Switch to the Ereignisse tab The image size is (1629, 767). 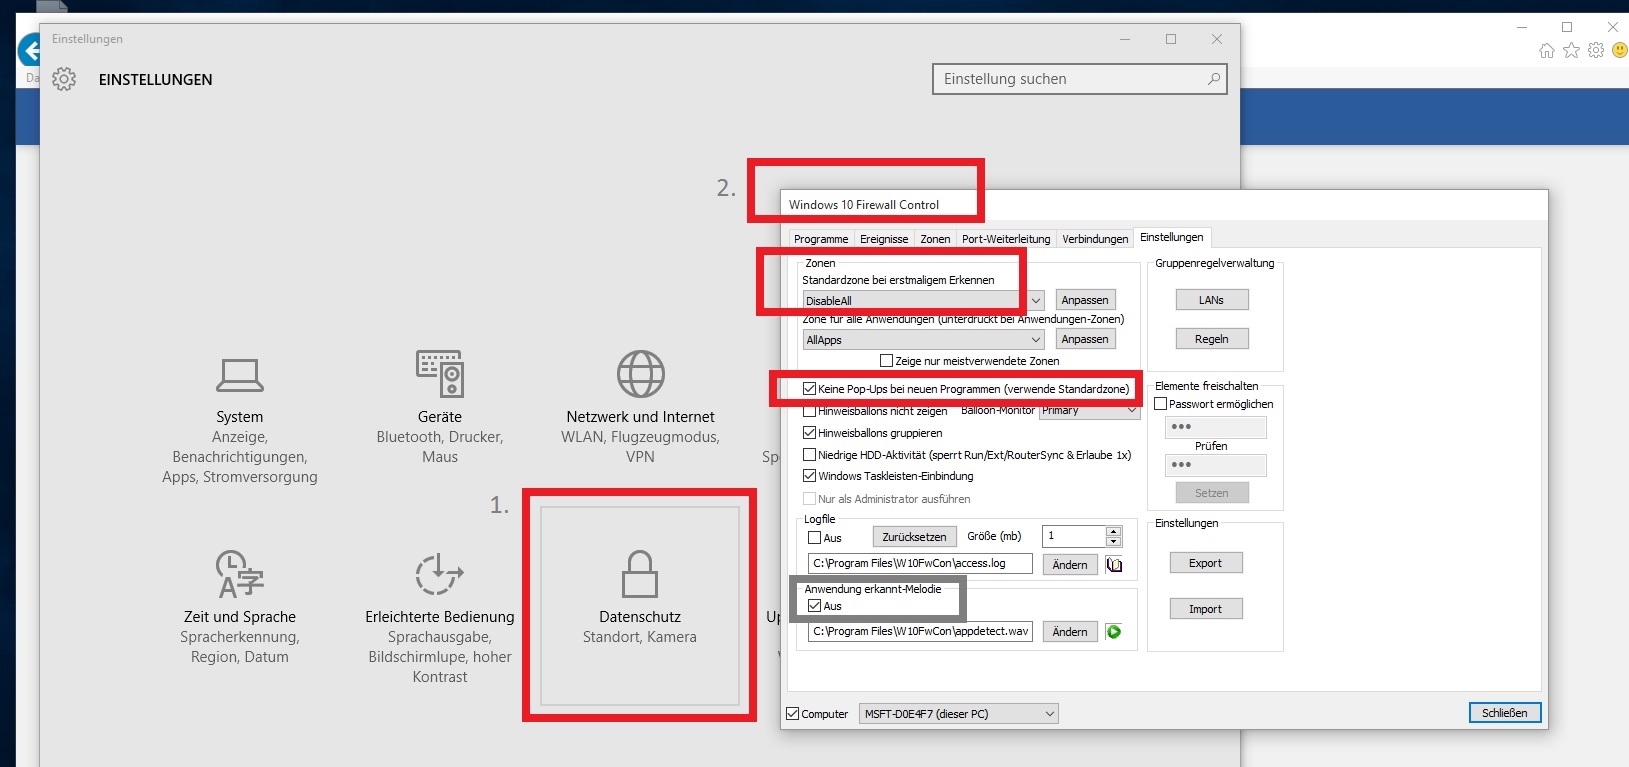[884, 239]
